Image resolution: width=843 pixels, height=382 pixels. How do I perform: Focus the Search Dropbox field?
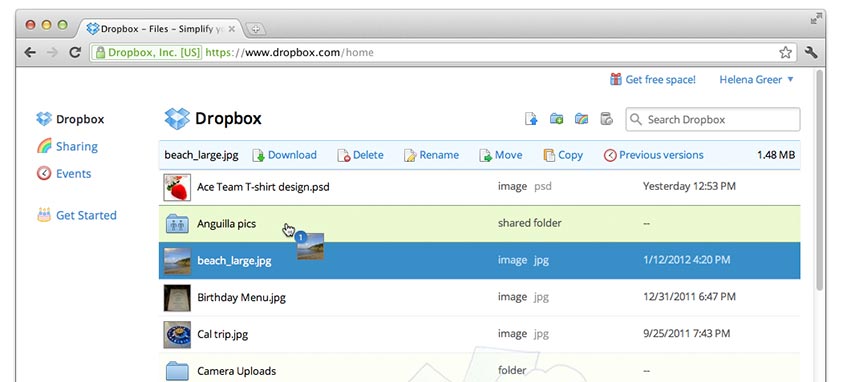click(713, 119)
